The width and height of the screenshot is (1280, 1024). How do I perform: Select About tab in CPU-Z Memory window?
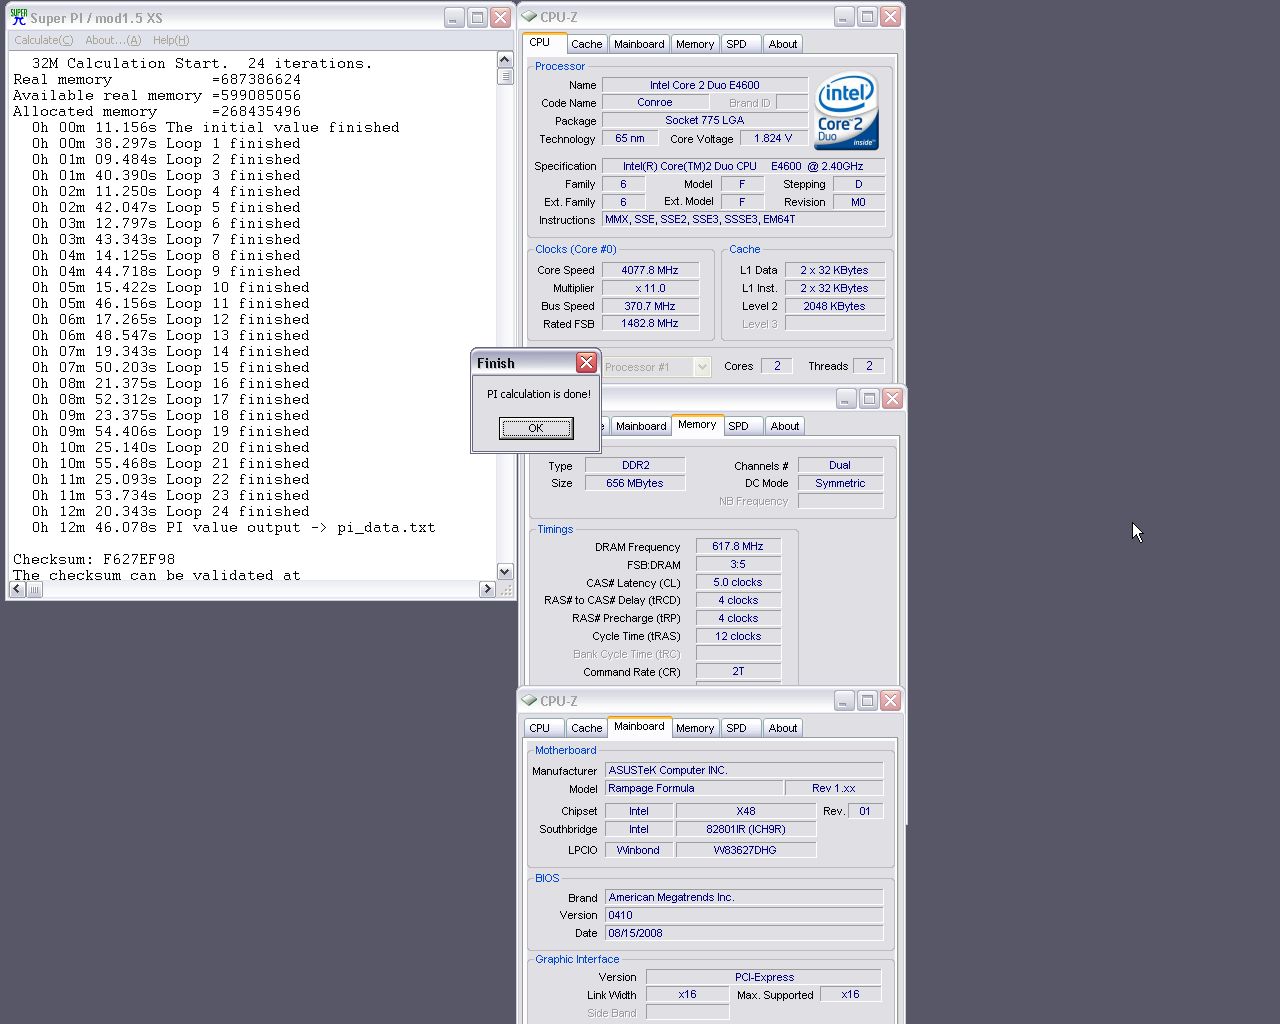tap(785, 426)
